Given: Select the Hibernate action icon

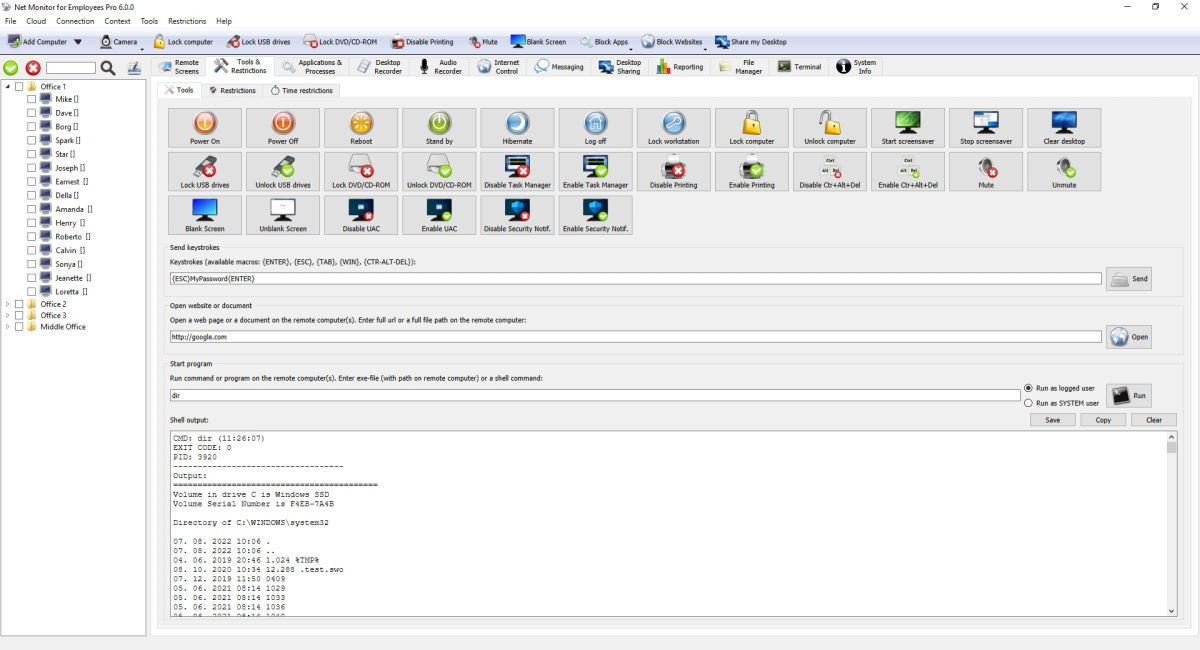Looking at the screenshot, I should coord(517,127).
